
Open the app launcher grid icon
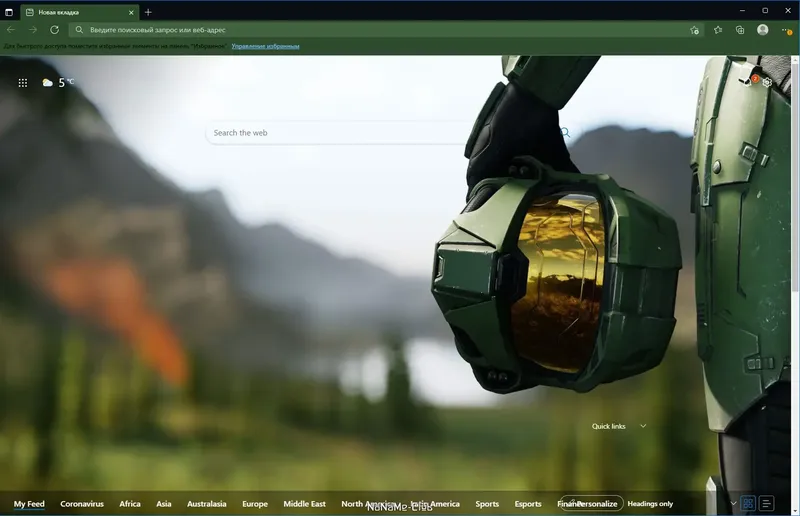click(22, 83)
